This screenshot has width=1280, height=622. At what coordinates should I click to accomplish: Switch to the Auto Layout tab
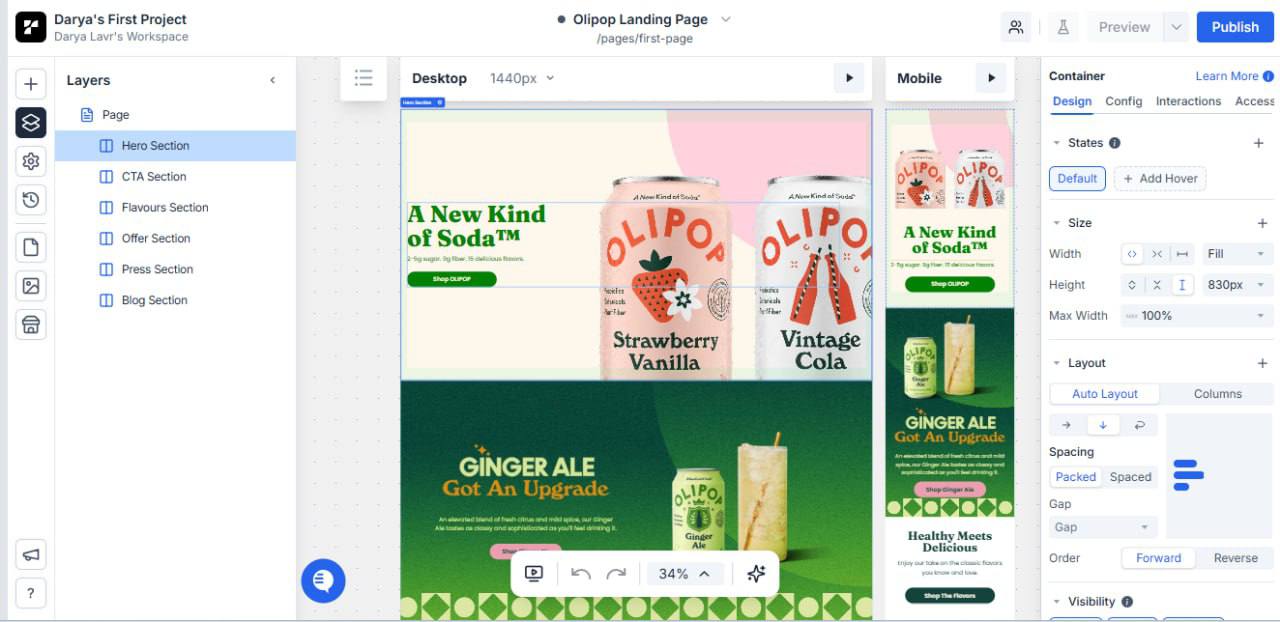pos(1105,394)
